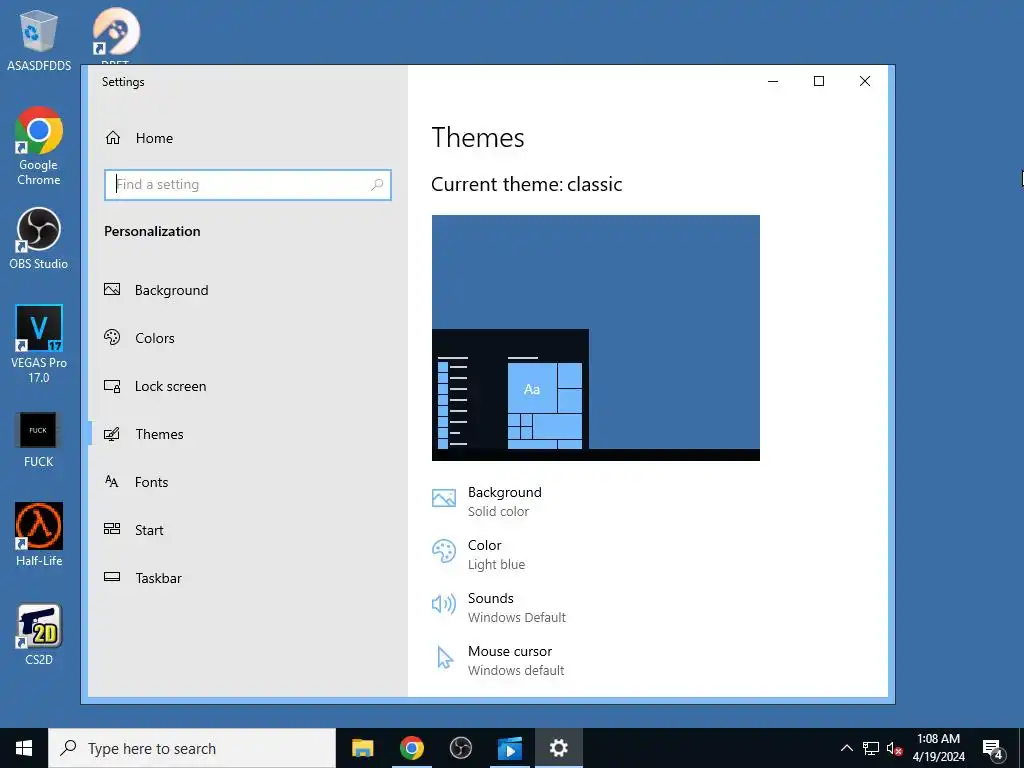Open the Start personalization page
Viewport: 1024px width, 768px height.
click(248, 530)
